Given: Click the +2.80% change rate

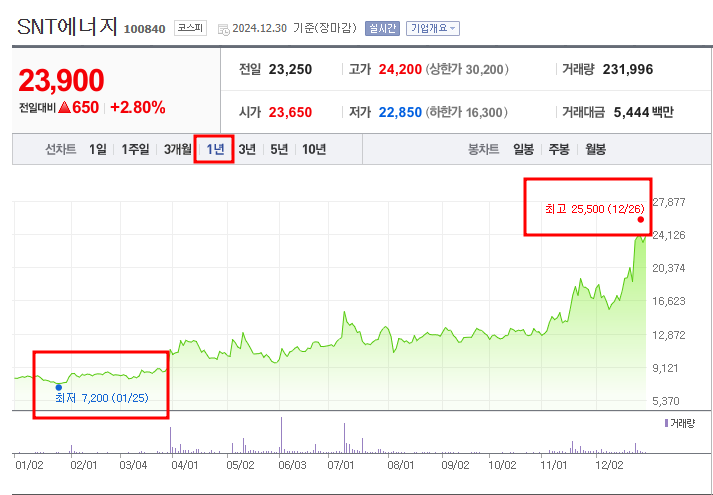Looking at the screenshot, I should point(137,108).
